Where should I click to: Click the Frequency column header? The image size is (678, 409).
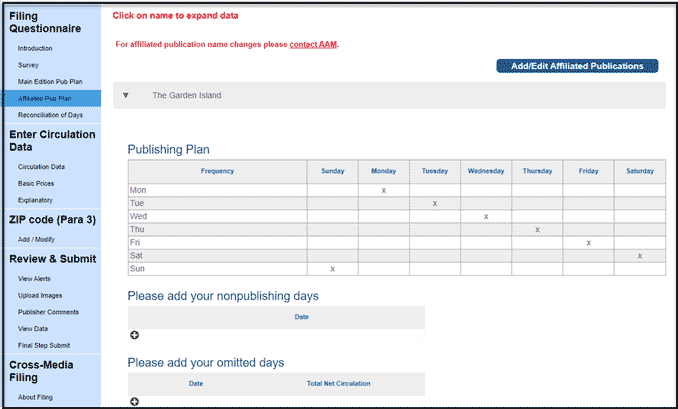click(217, 171)
